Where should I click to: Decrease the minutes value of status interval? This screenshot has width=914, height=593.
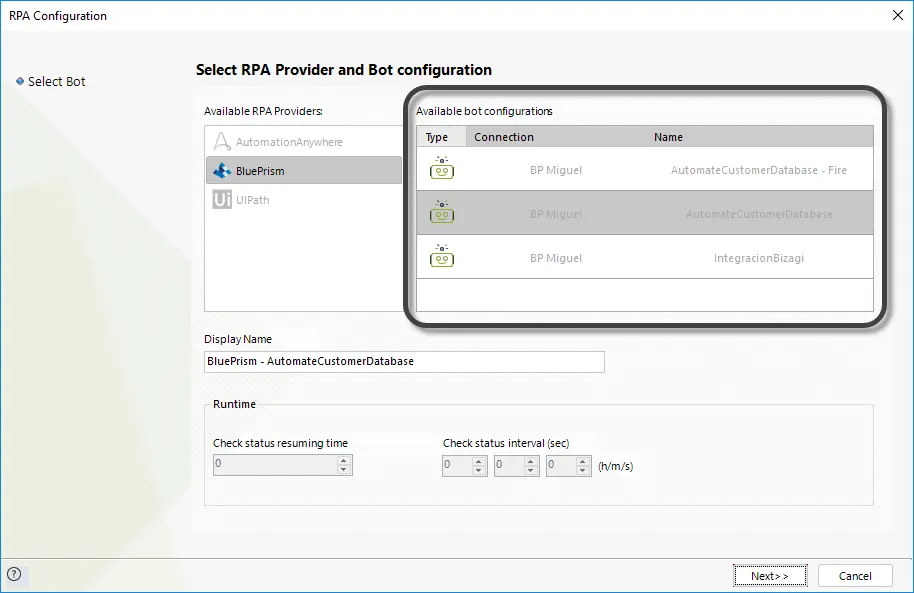click(530, 470)
